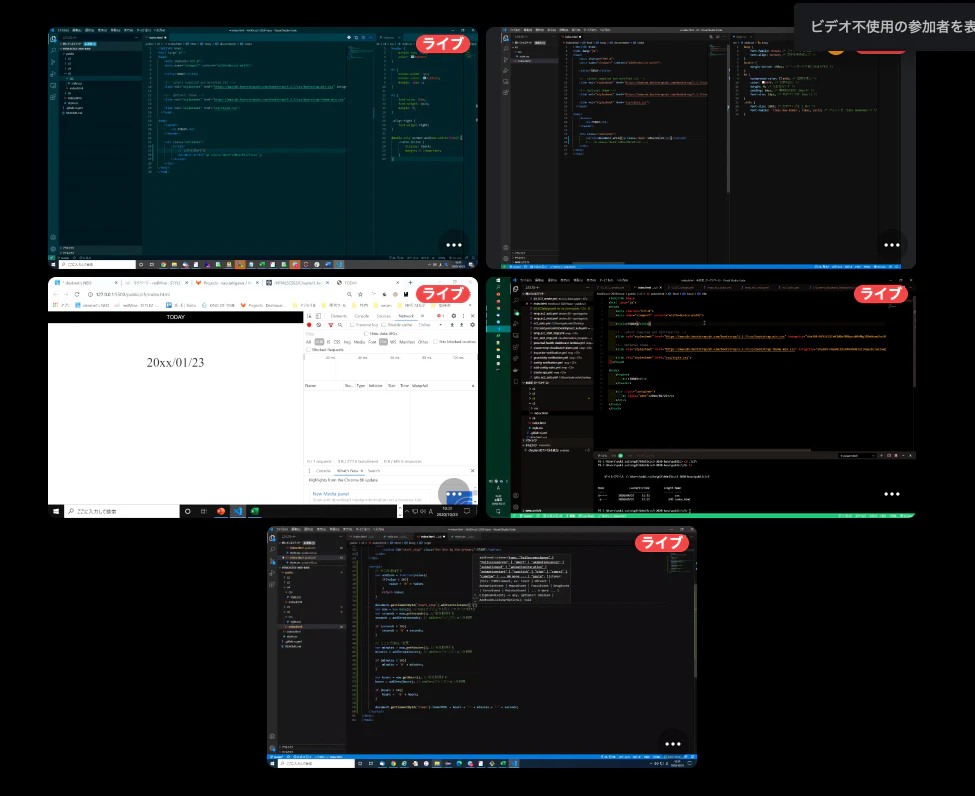Open a new Chrome tab with the plus button

pyautogui.click(x=410, y=283)
